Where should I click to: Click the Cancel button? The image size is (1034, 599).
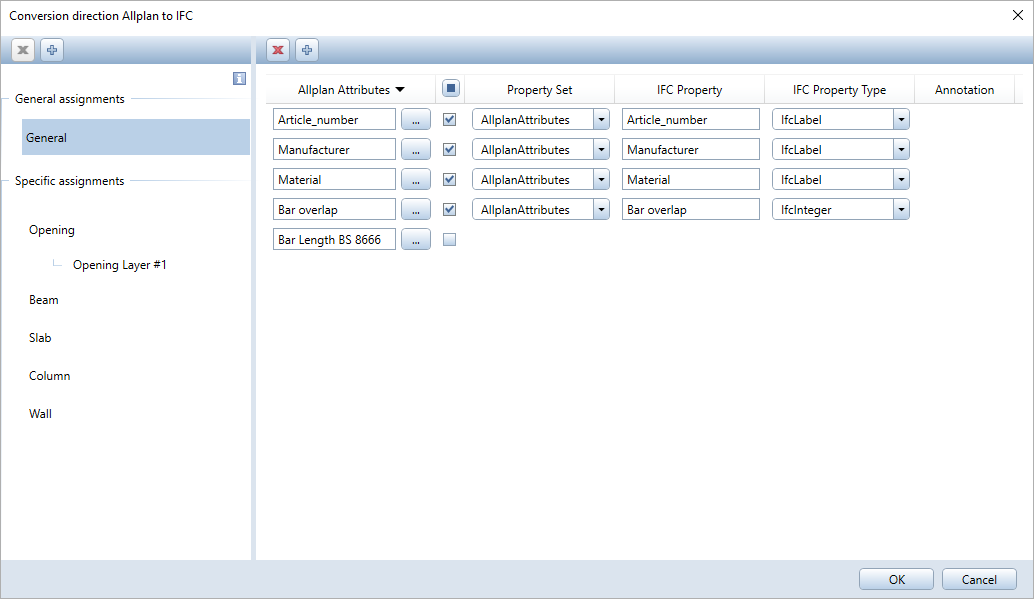click(x=979, y=580)
